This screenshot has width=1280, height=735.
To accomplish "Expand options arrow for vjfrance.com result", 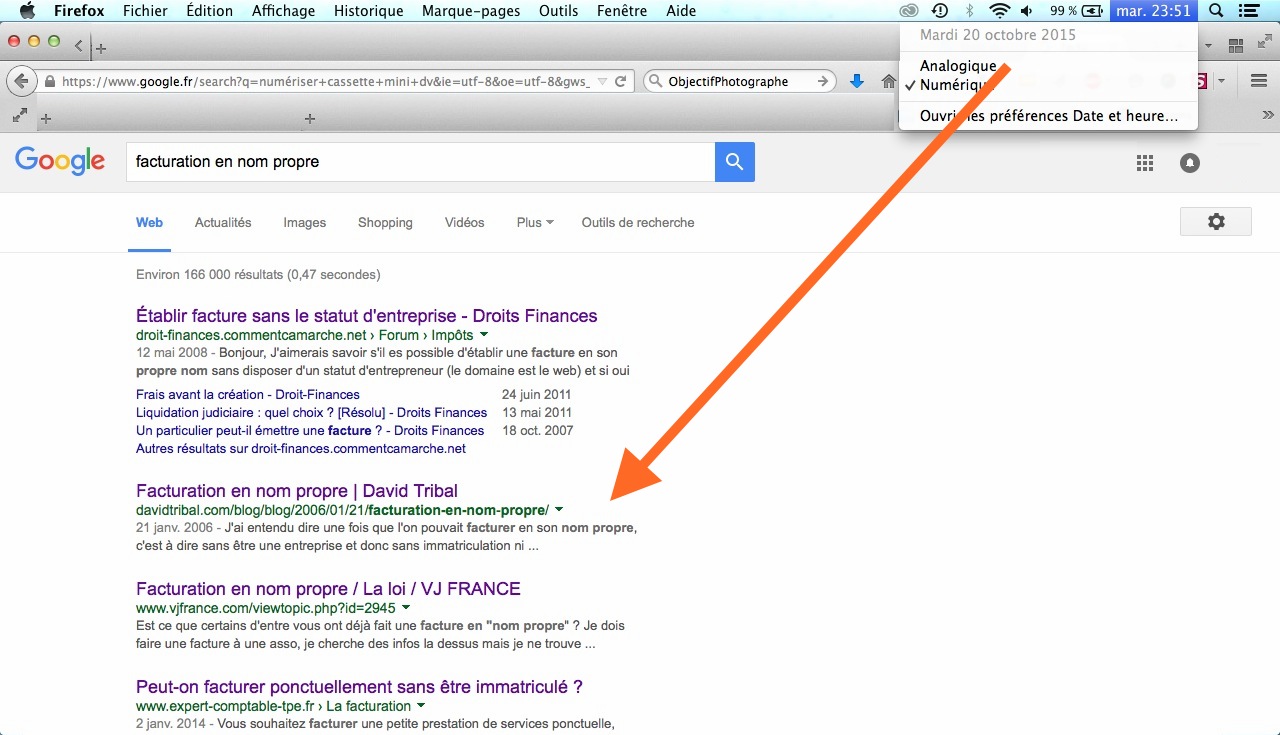I will pyautogui.click(x=406, y=608).
